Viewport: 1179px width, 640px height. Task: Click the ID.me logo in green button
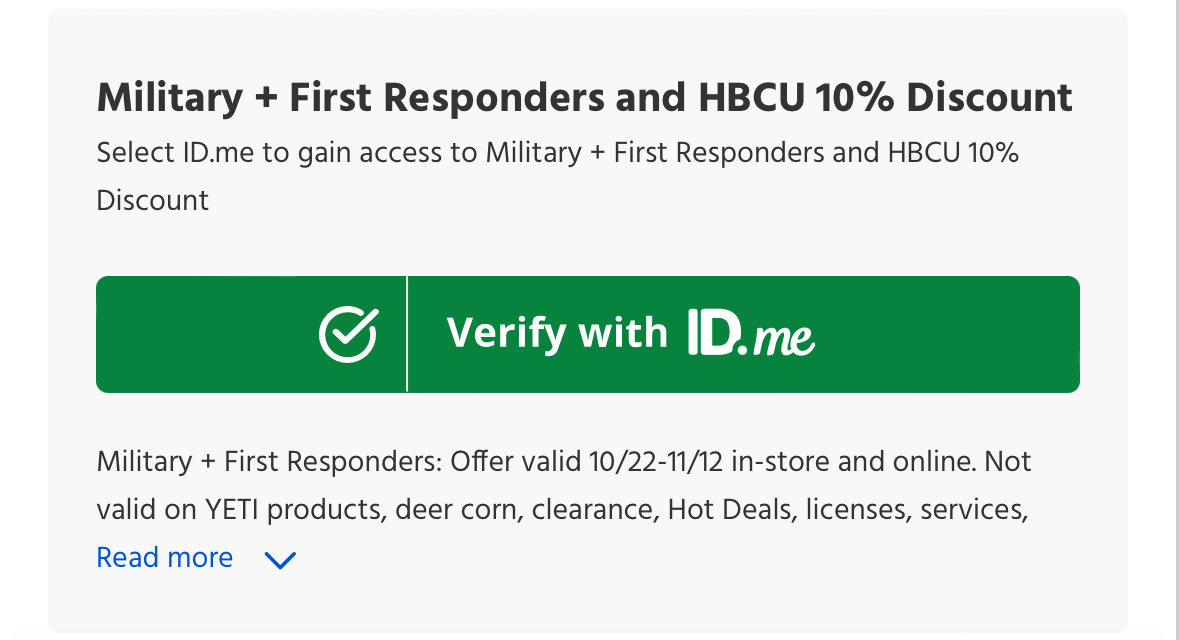coord(751,334)
